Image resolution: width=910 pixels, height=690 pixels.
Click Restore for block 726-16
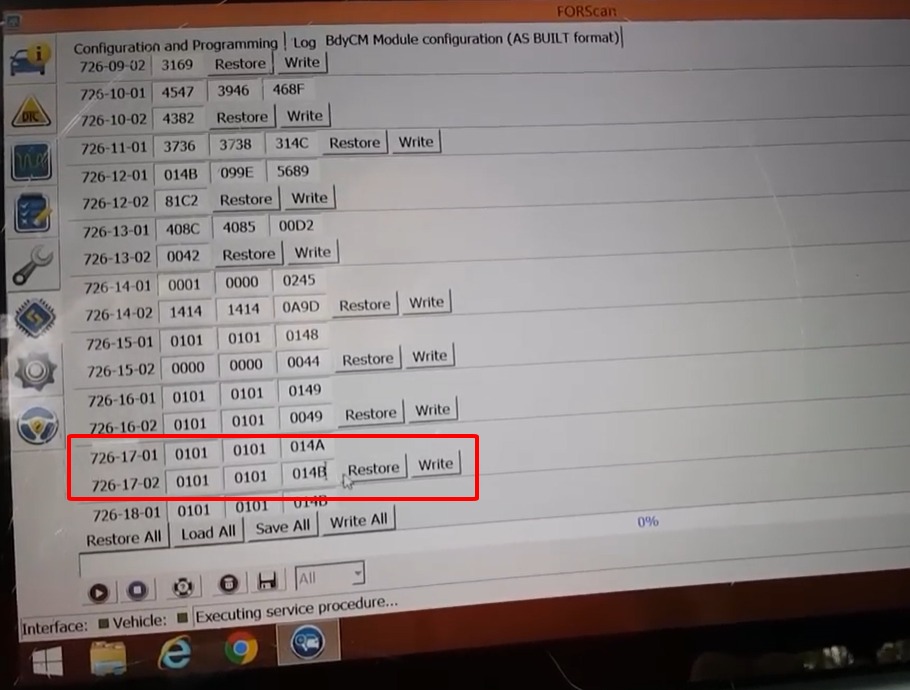click(371, 414)
